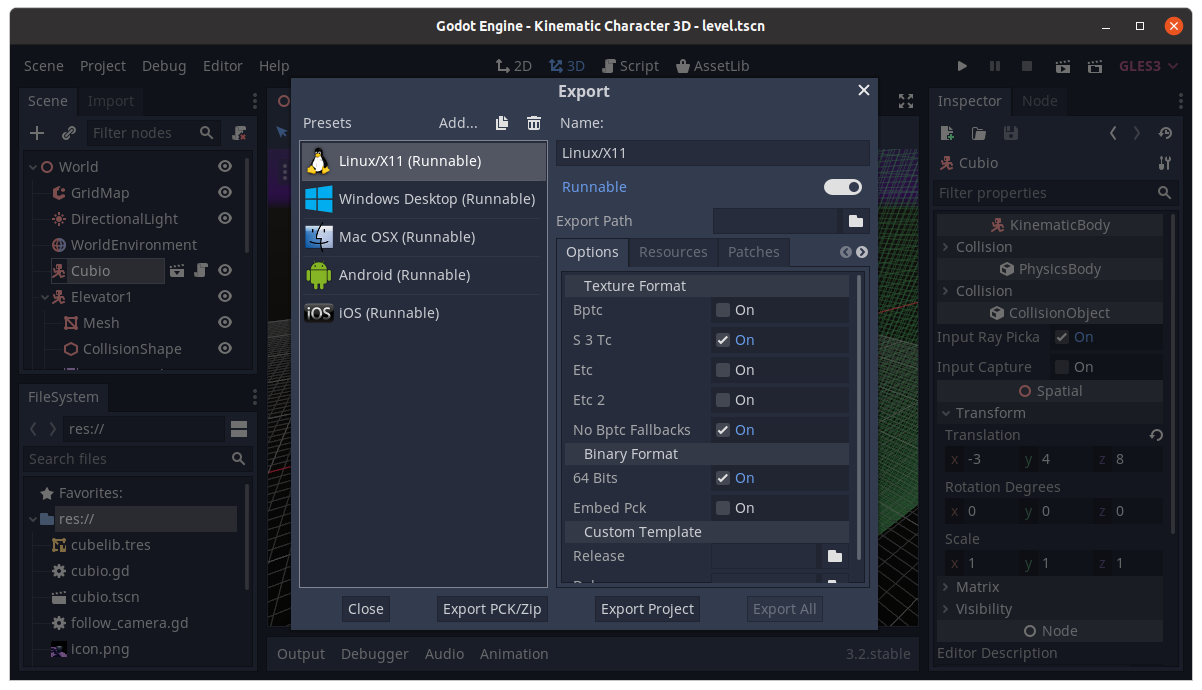Open Cubio's scene in editor icon
The height and width of the screenshot is (690, 1202).
177,270
